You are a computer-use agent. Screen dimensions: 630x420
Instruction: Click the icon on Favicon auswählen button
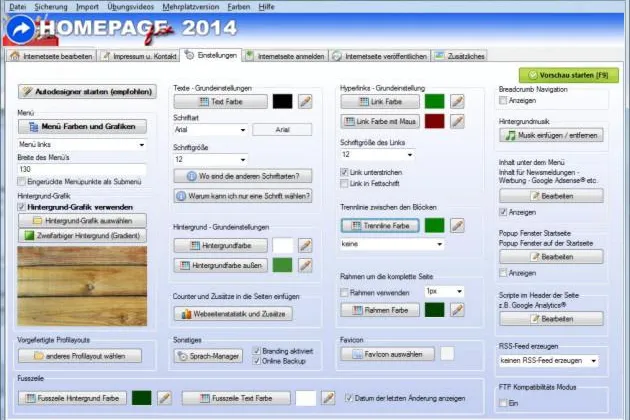click(357, 354)
